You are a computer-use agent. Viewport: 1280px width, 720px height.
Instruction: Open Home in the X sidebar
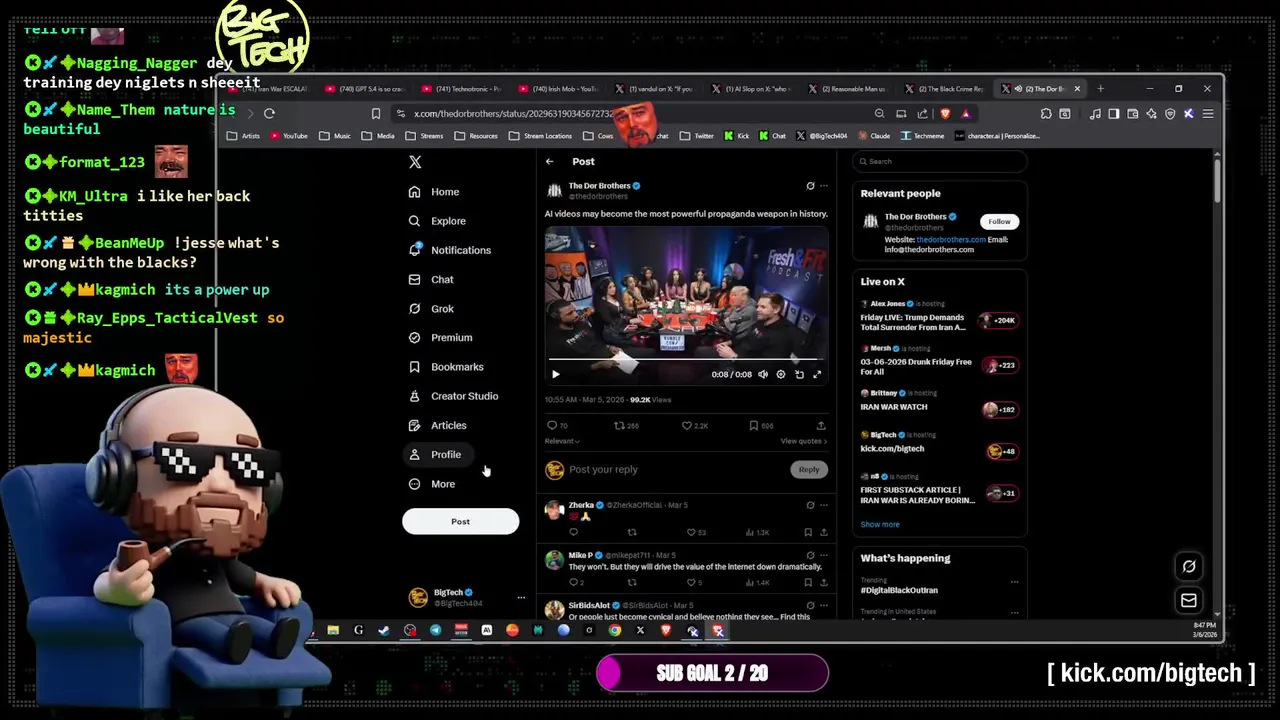tap(434, 192)
